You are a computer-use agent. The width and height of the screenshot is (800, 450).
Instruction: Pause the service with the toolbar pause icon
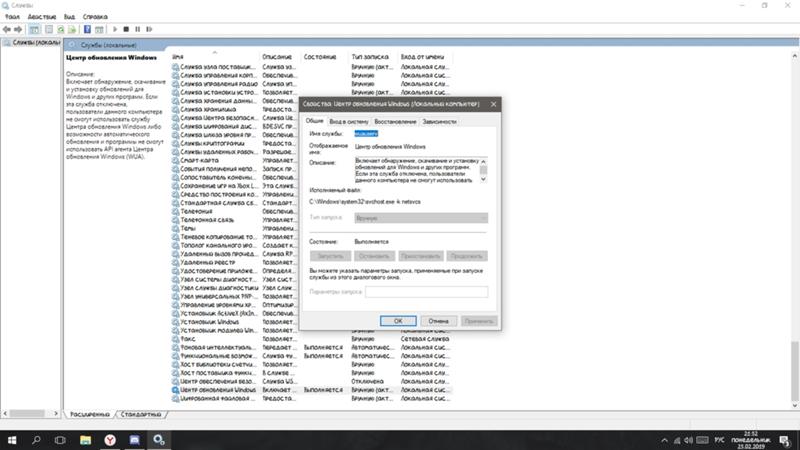[x=137, y=30]
